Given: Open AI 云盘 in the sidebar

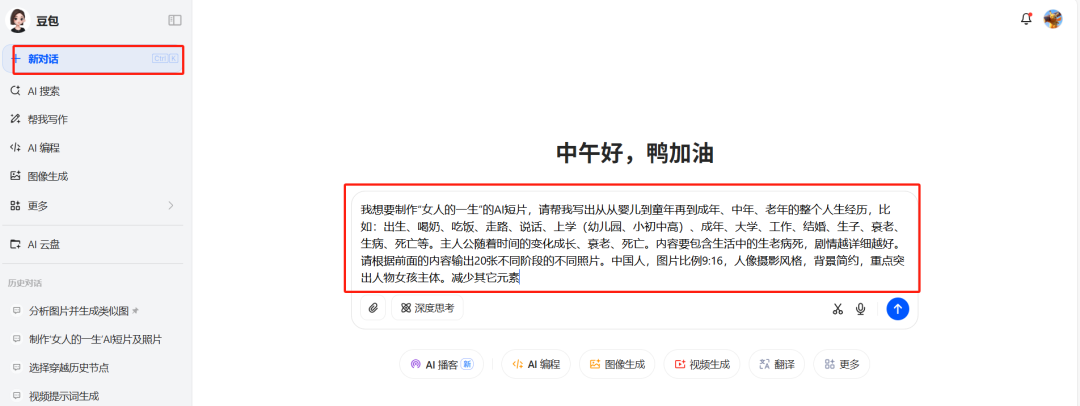Looking at the screenshot, I should [43, 244].
